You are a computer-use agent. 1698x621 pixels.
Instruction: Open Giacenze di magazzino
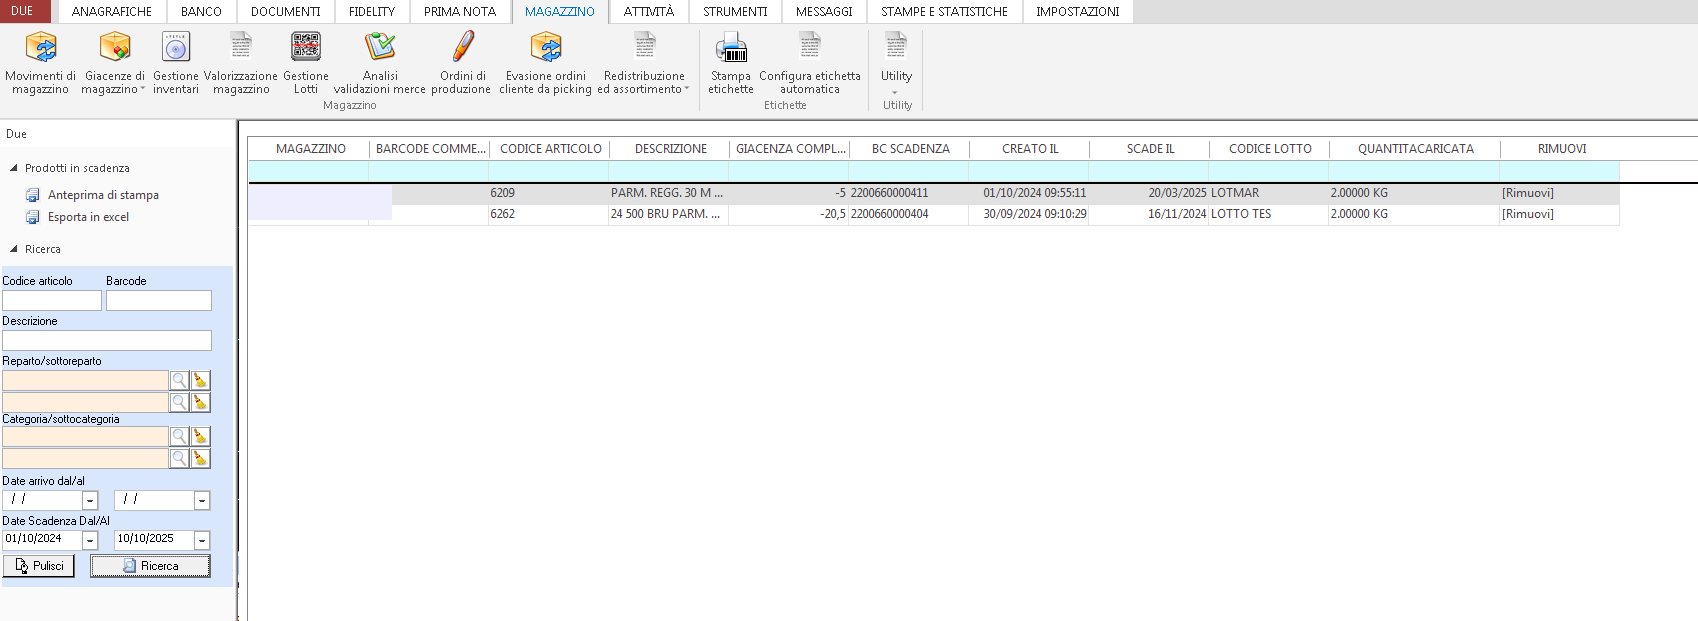click(114, 63)
